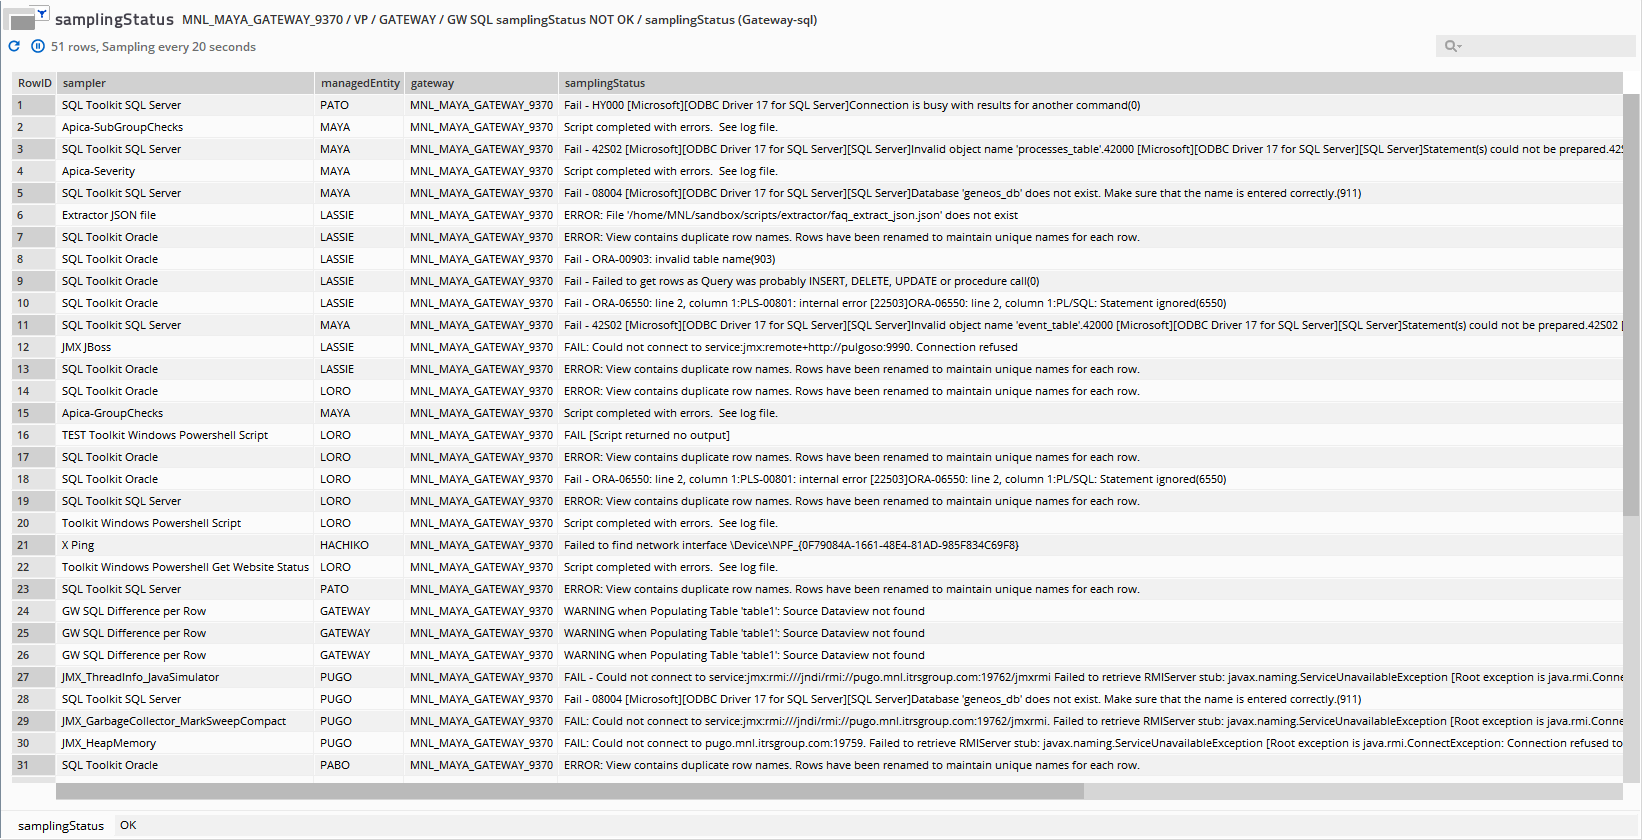Click inside the search input field
Image resolution: width=1642 pixels, height=840 pixels.
pos(1545,46)
